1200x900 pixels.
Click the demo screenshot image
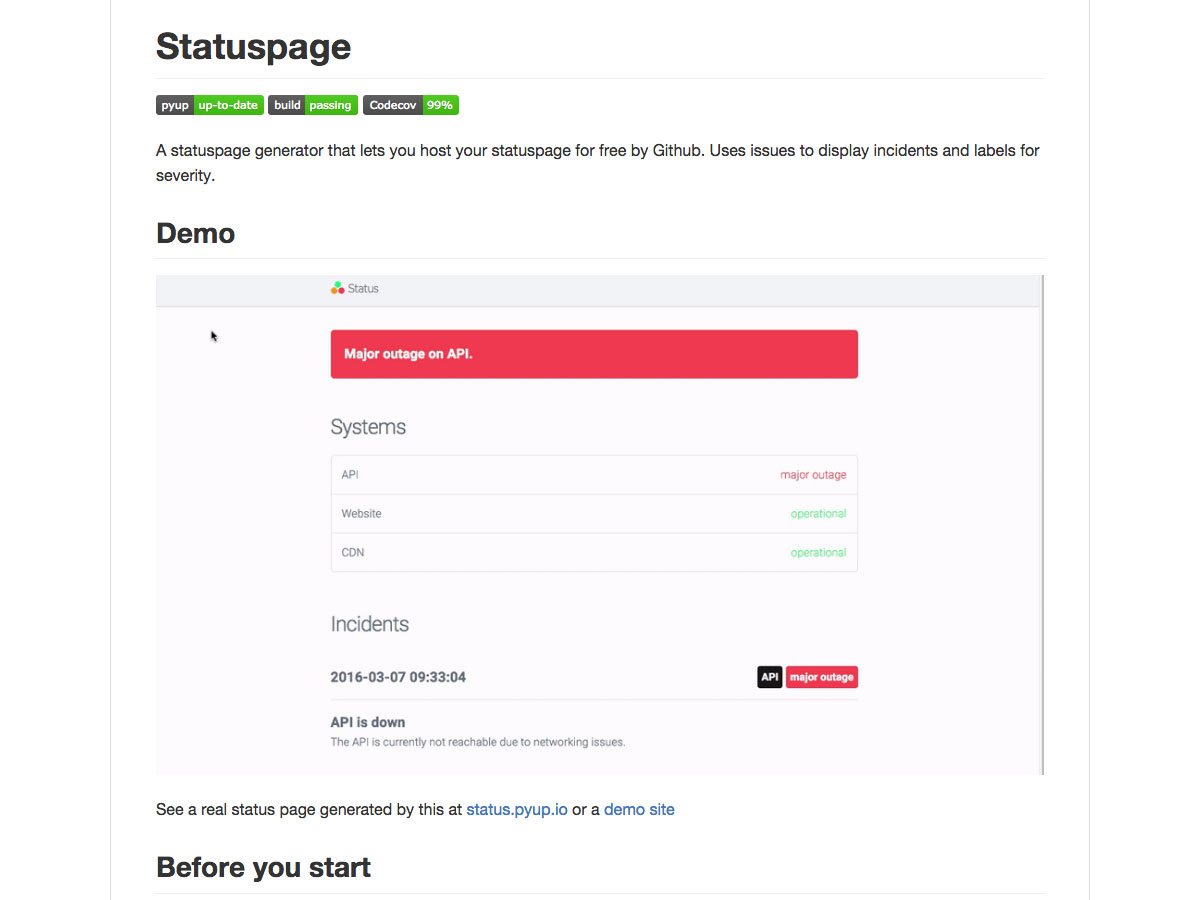[x=600, y=525]
